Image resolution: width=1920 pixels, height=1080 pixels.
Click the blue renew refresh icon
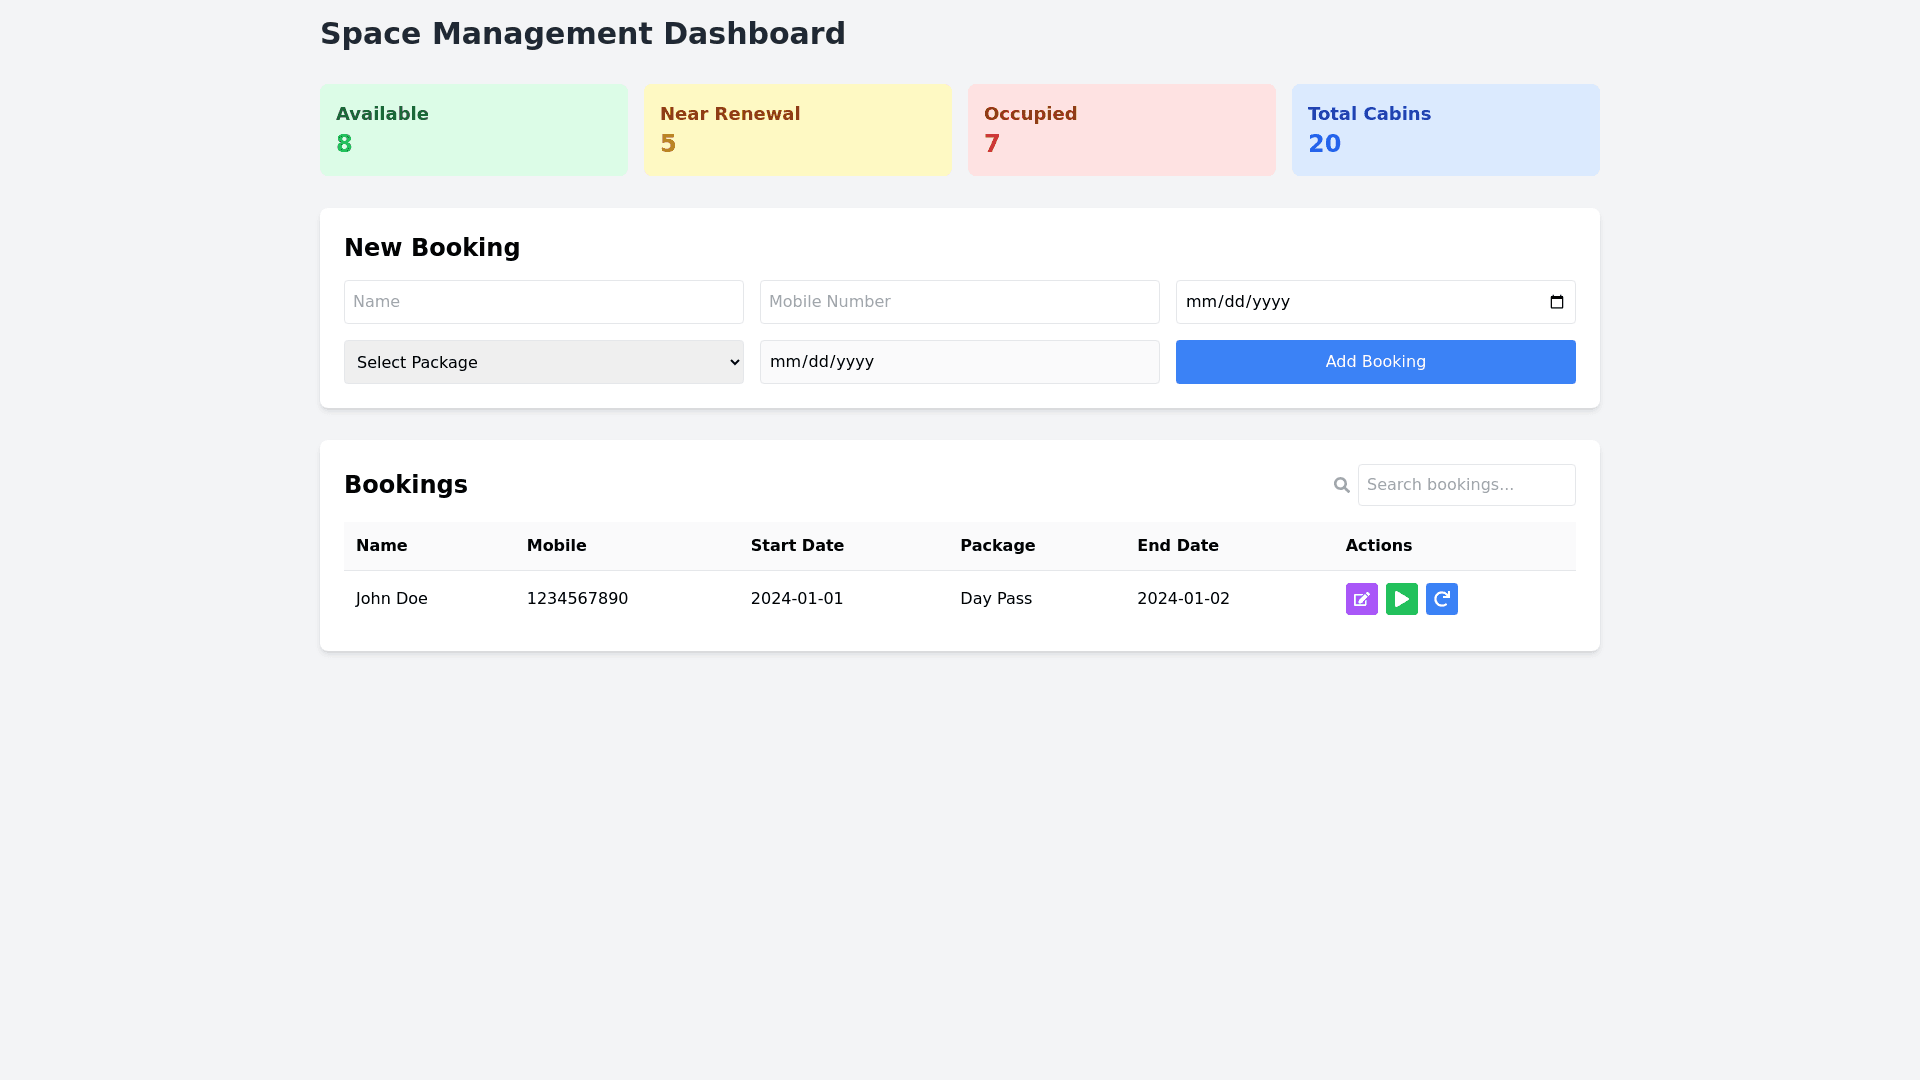1441,599
